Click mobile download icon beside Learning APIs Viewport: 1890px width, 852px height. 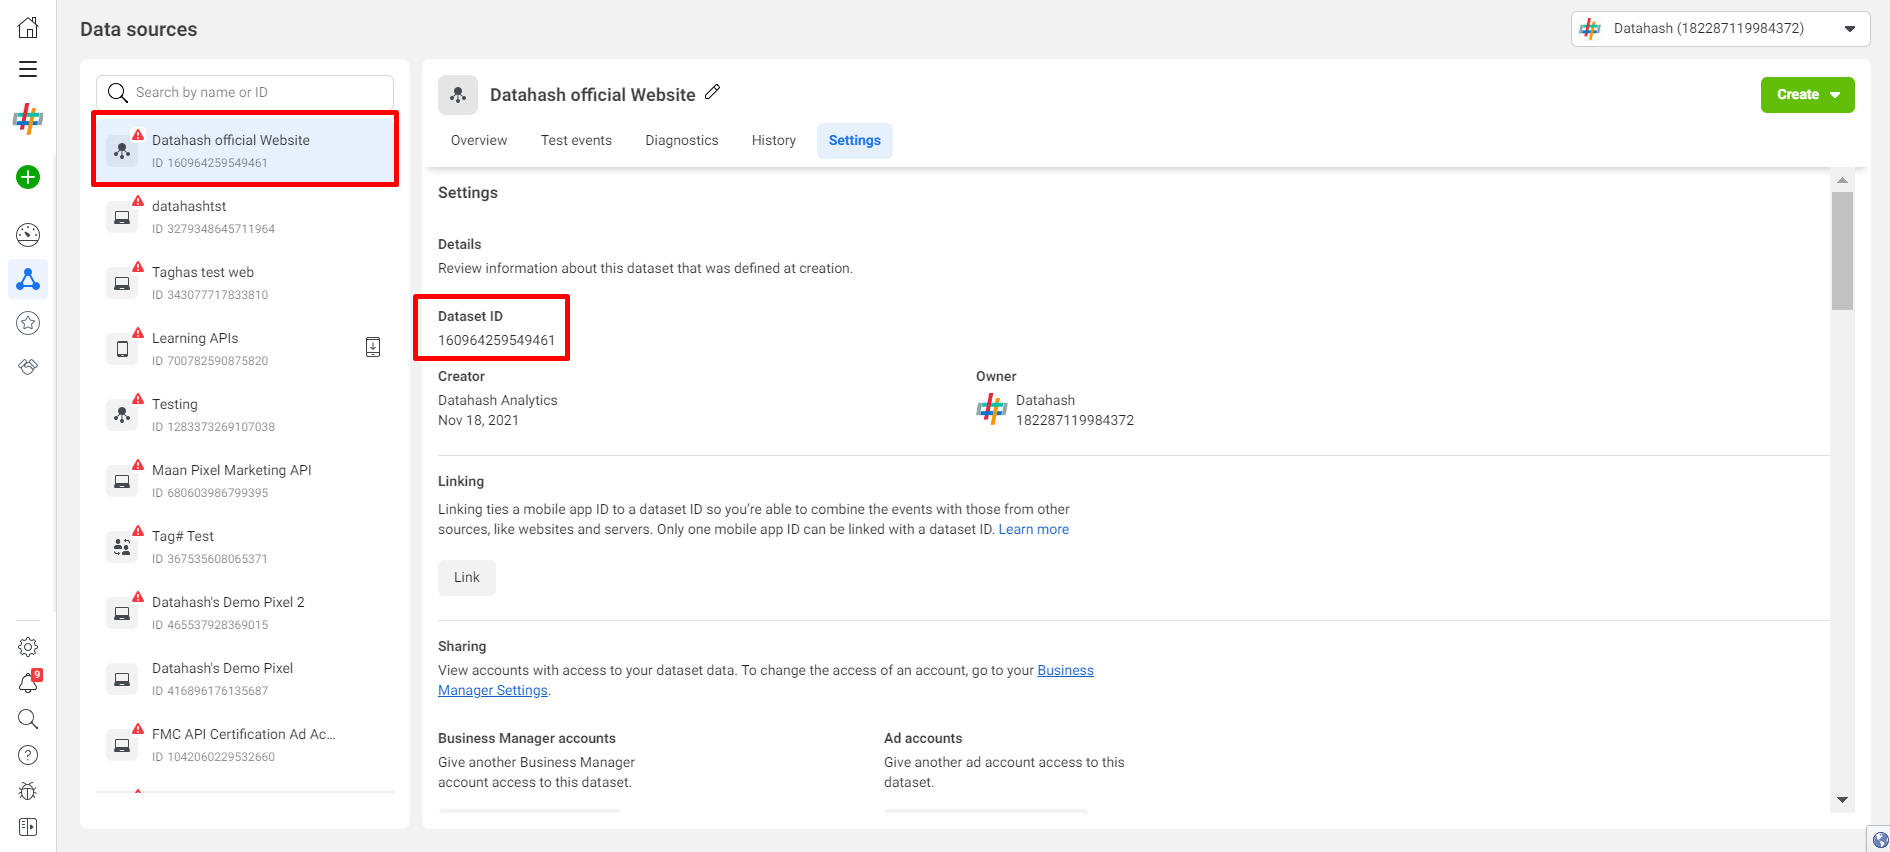pos(373,347)
